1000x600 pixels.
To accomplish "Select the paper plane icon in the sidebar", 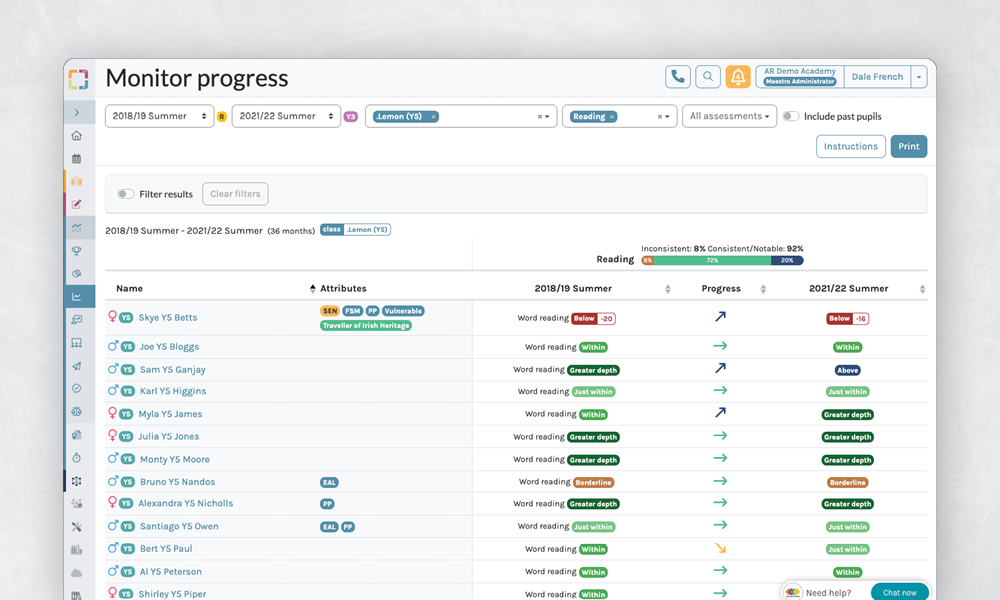I will click(x=77, y=366).
